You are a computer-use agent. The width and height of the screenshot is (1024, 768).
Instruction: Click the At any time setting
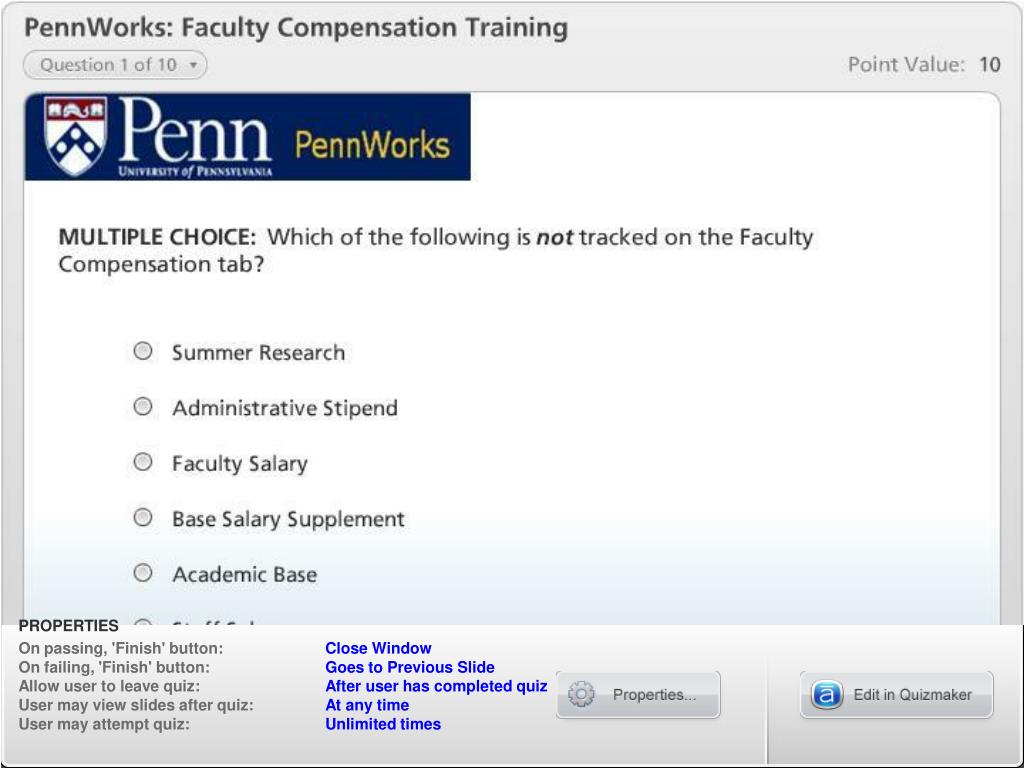(367, 705)
